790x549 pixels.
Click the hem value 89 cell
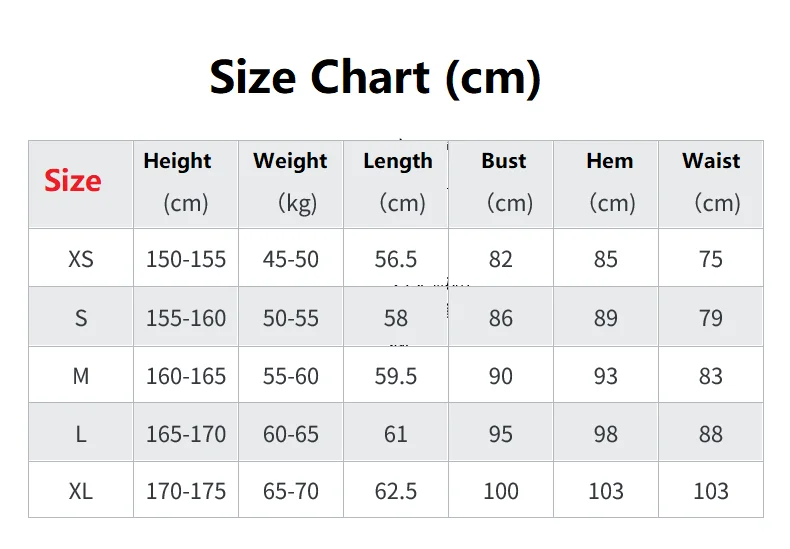click(x=606, y=317)
